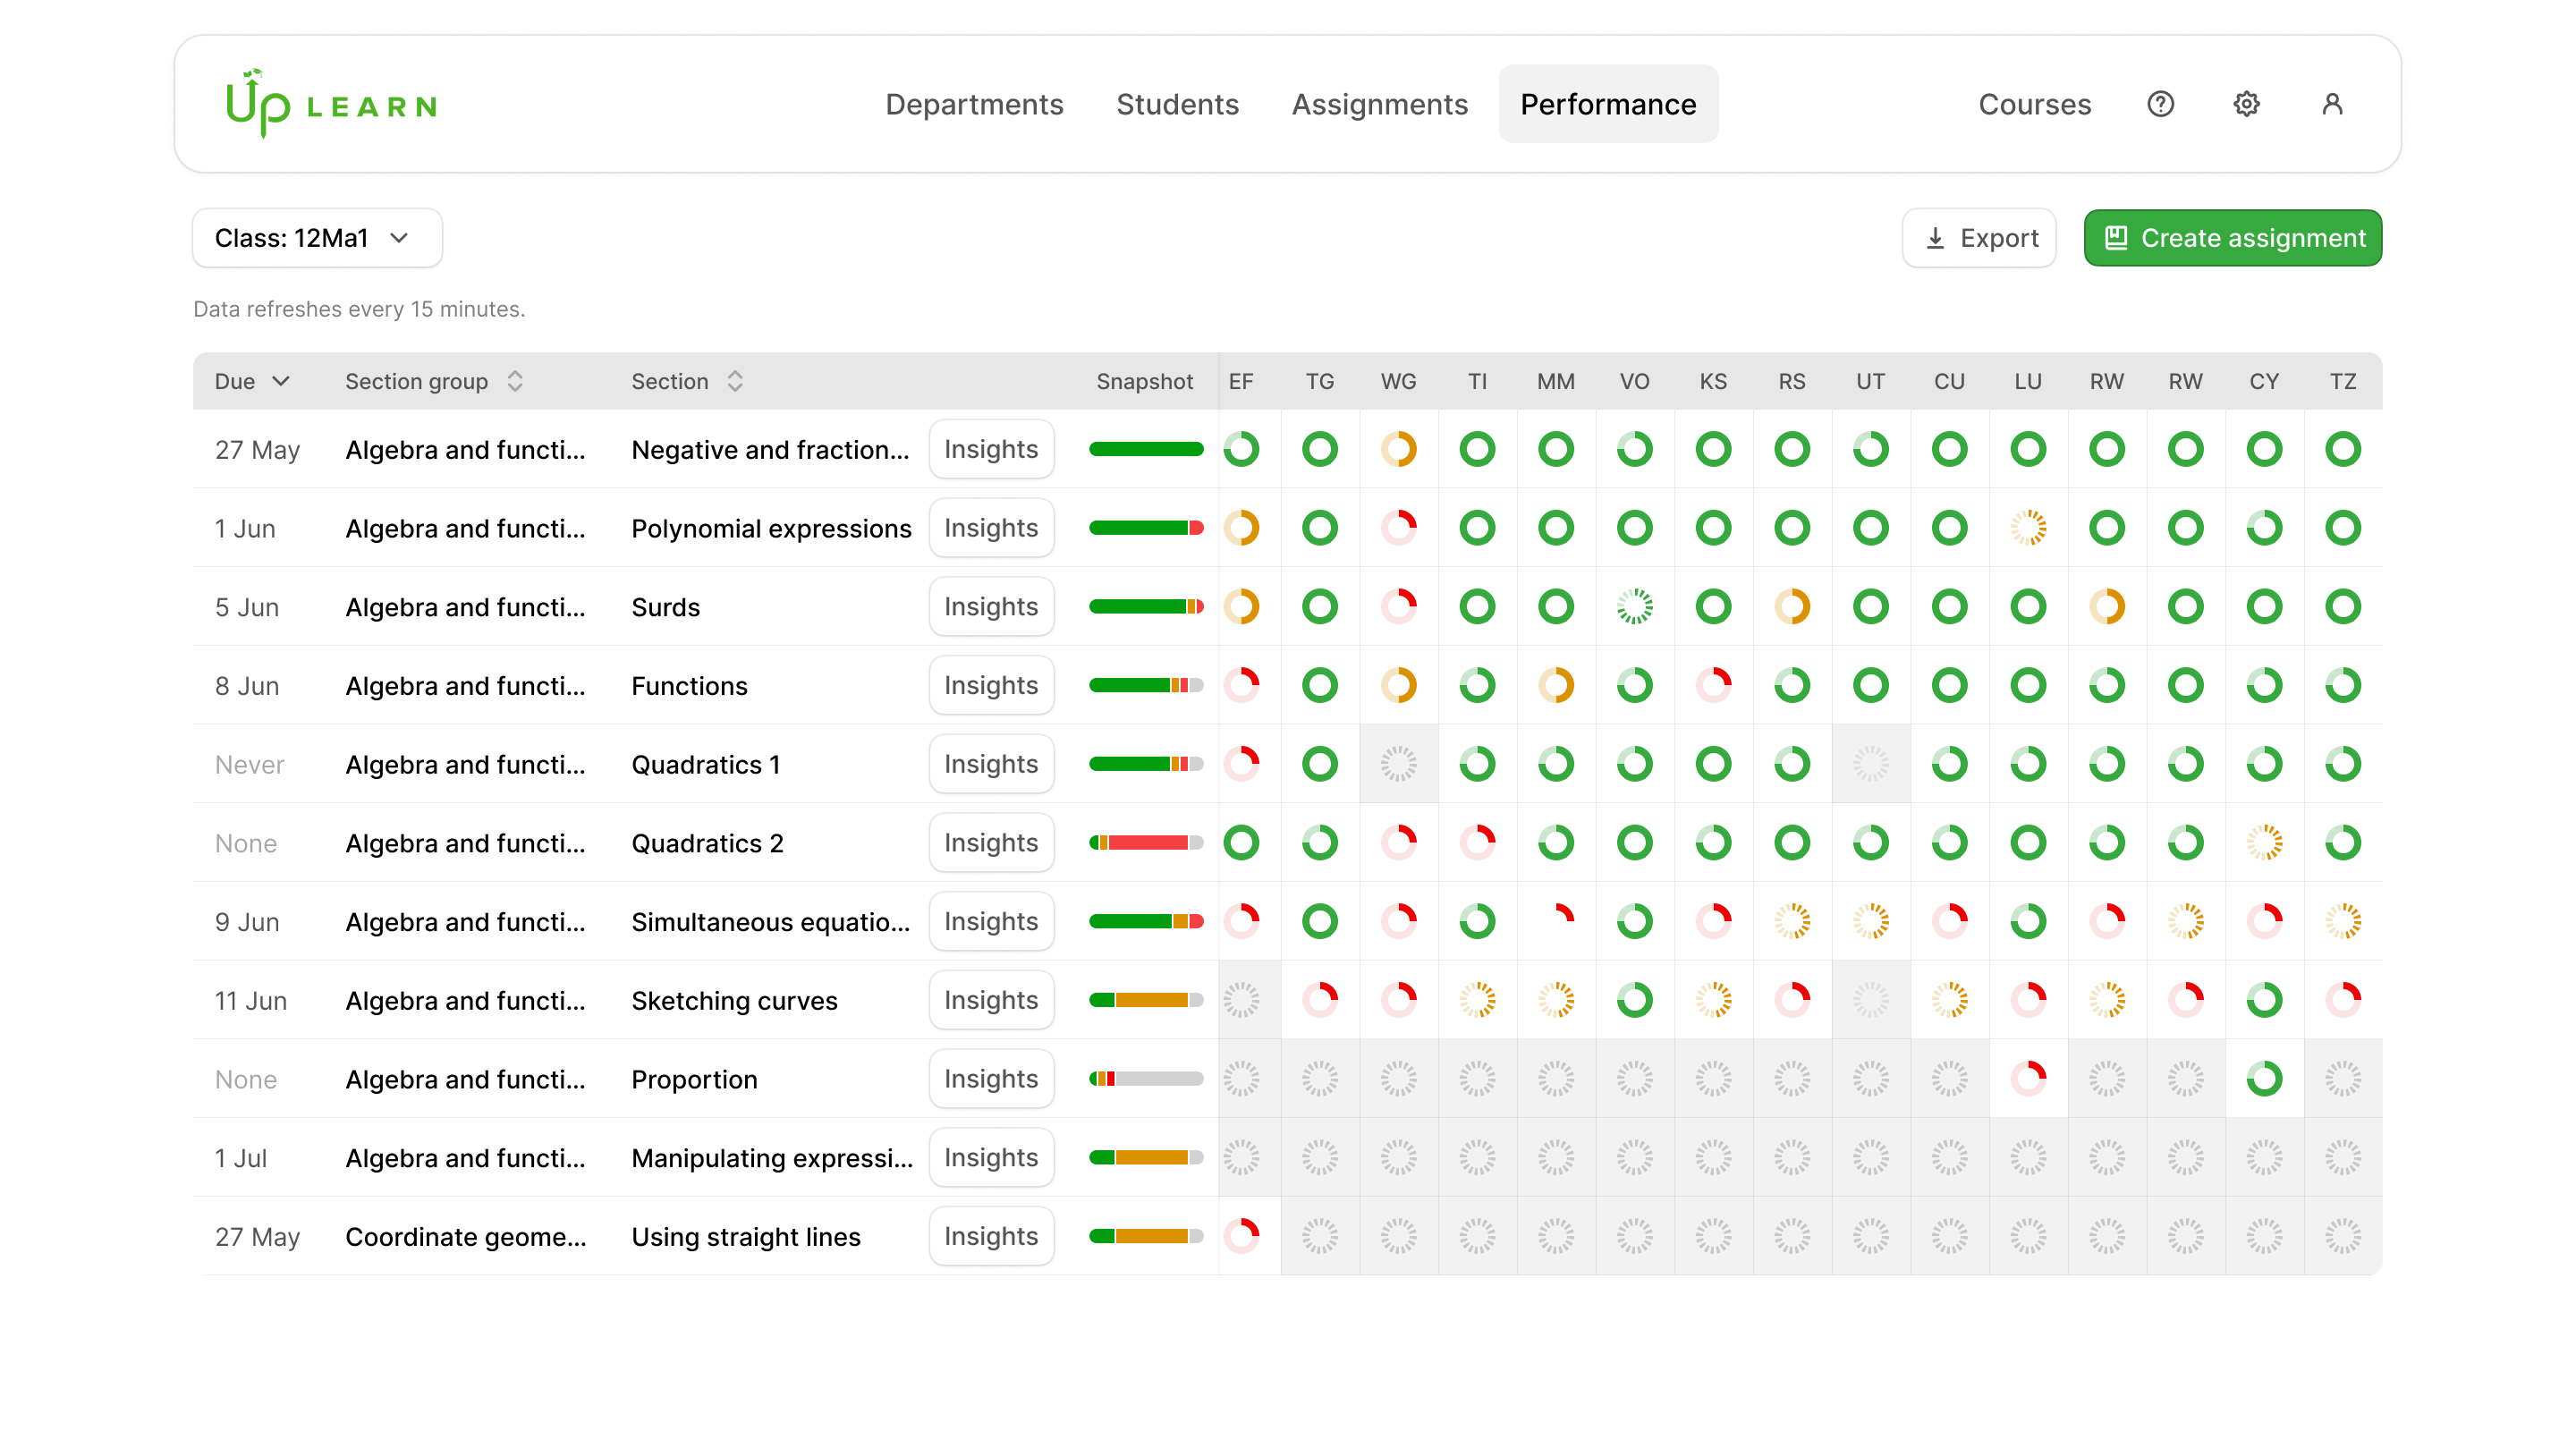Viewport: 2576px width, 1431px height.
Task: Sort by Section group column
Action: [434, 381]
